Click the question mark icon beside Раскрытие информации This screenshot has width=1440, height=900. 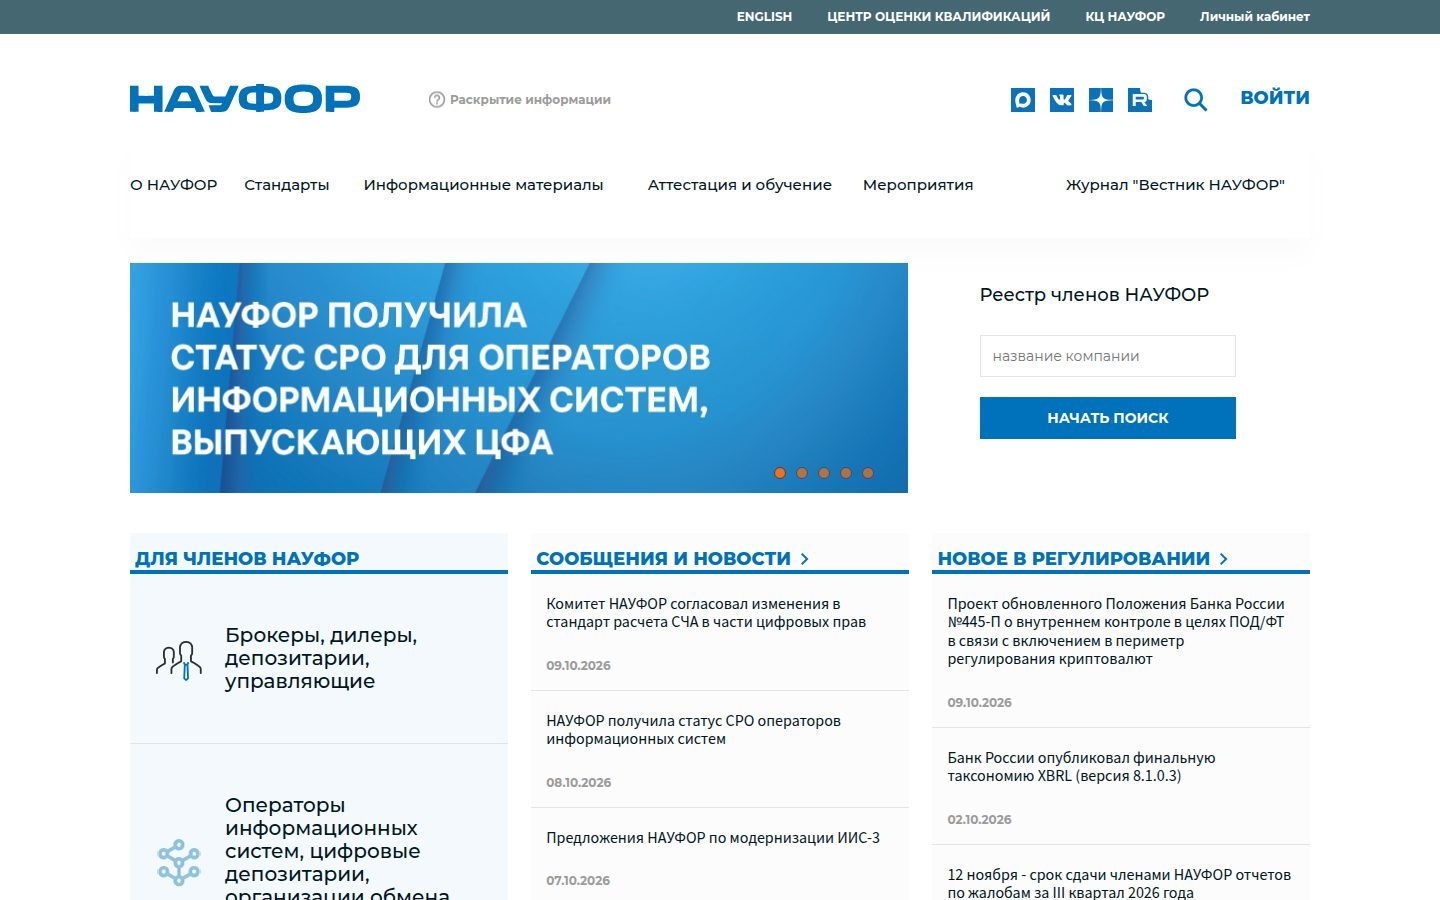pyautogui.click(x=437, y=100)
